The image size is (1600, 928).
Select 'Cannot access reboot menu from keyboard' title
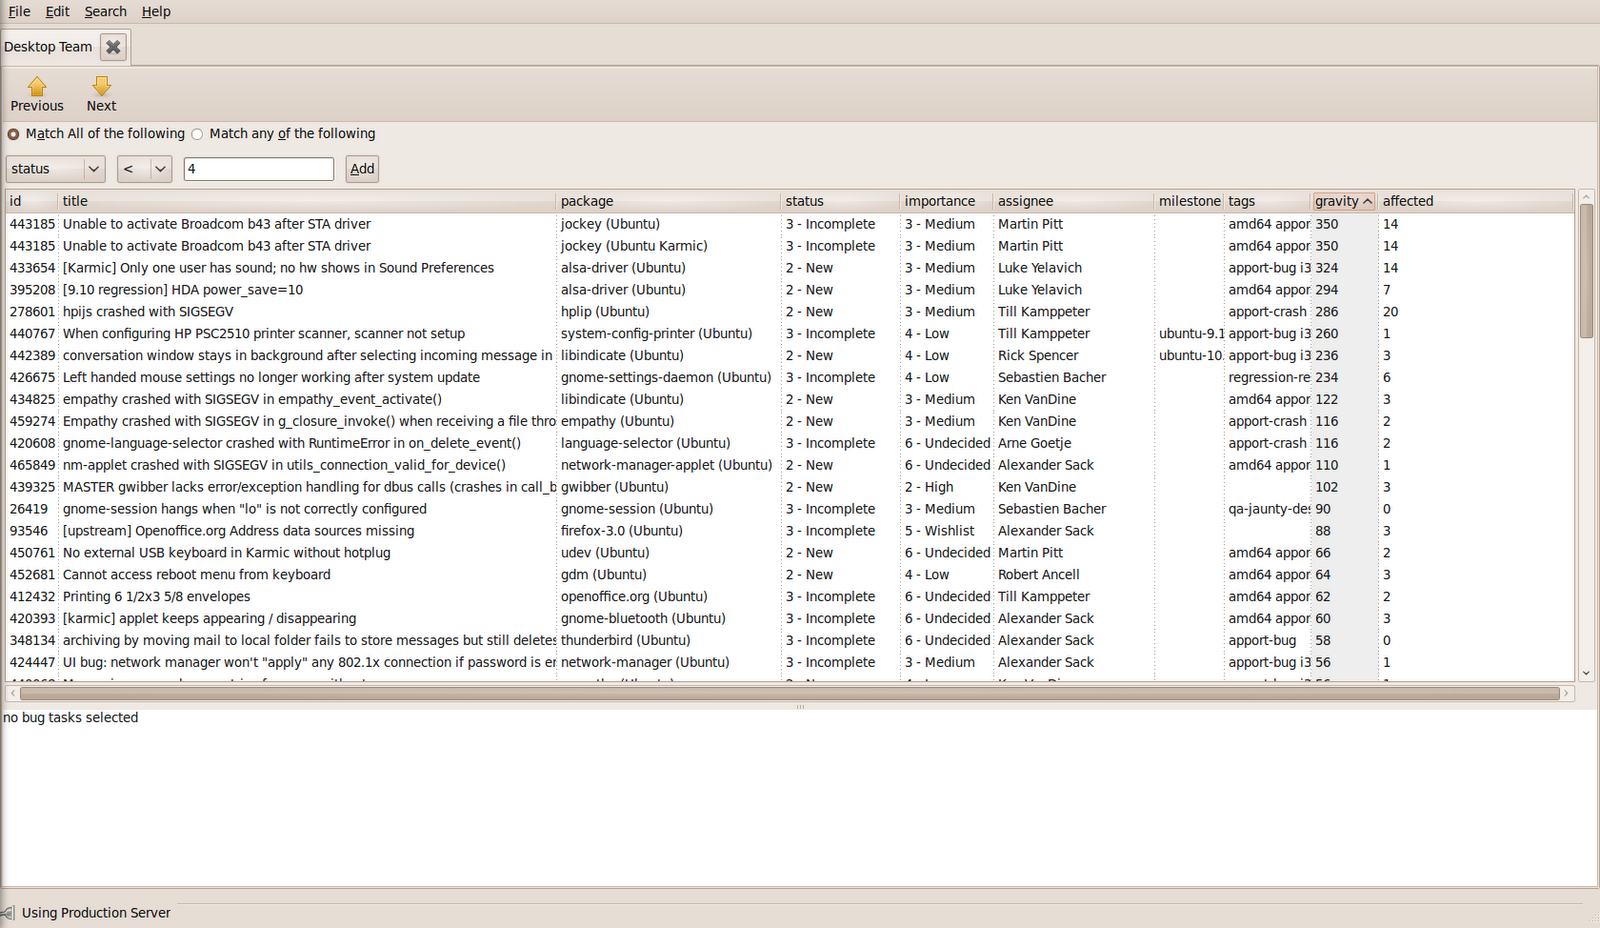tap(197, 575)
